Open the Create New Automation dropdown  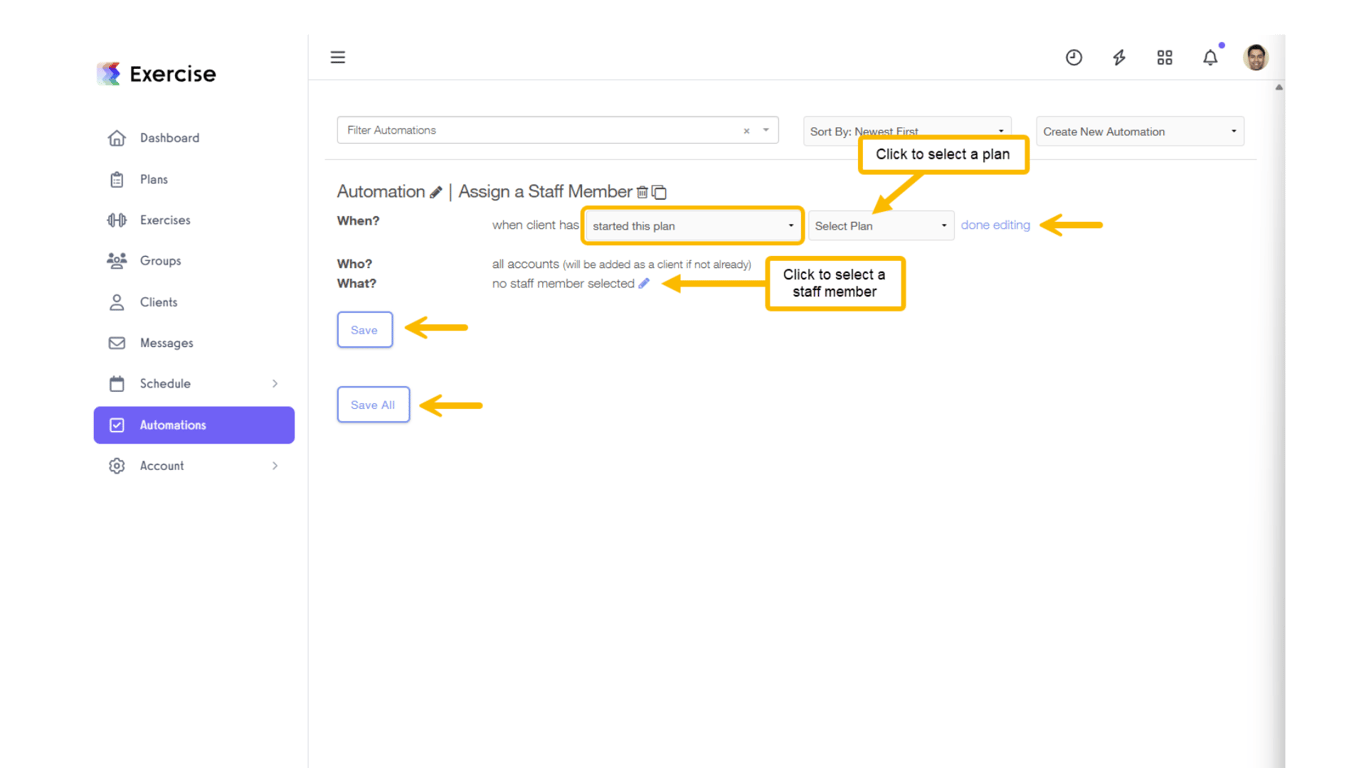(x=1139, y=131)
